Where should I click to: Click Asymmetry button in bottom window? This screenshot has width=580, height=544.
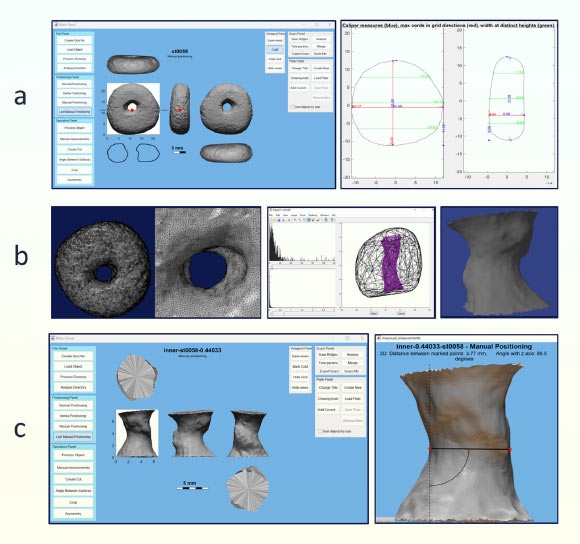coord(73,513)
